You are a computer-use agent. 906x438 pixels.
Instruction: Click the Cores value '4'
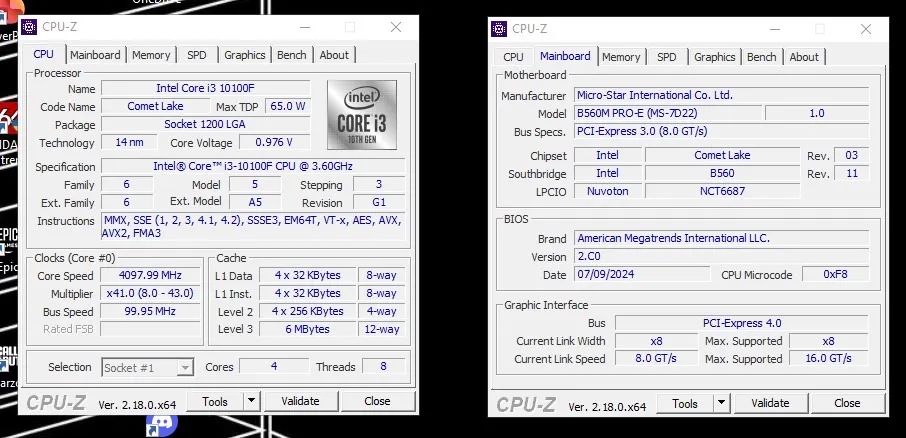274,366
